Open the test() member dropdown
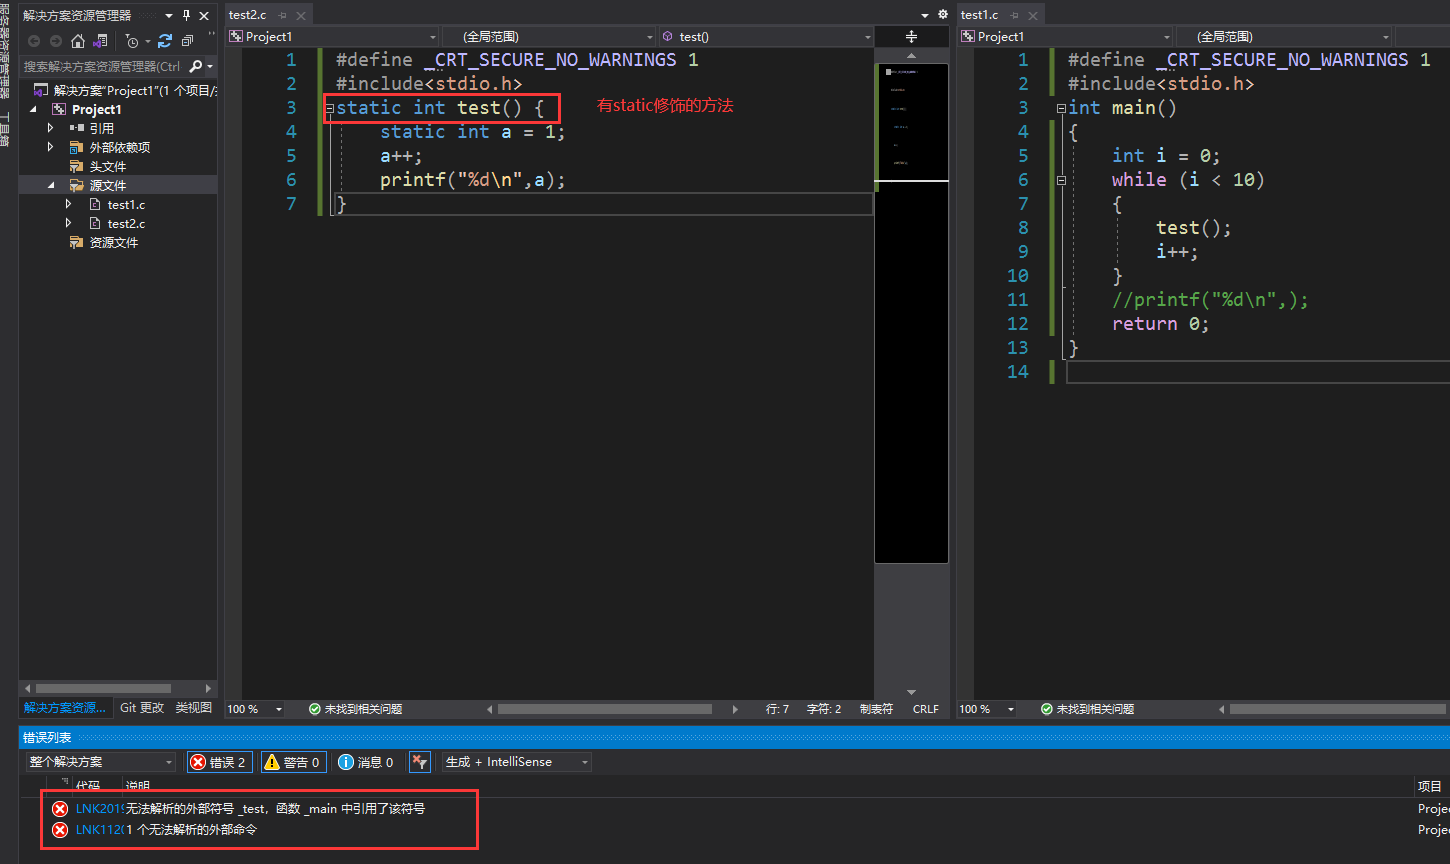 tap(766, 37)
